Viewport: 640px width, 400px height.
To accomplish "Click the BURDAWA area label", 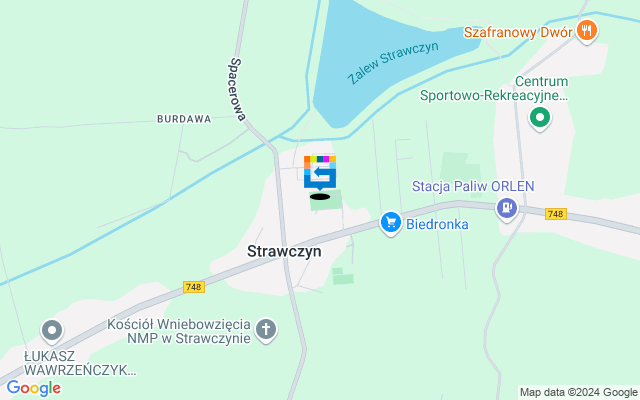I will click(184, 119).
